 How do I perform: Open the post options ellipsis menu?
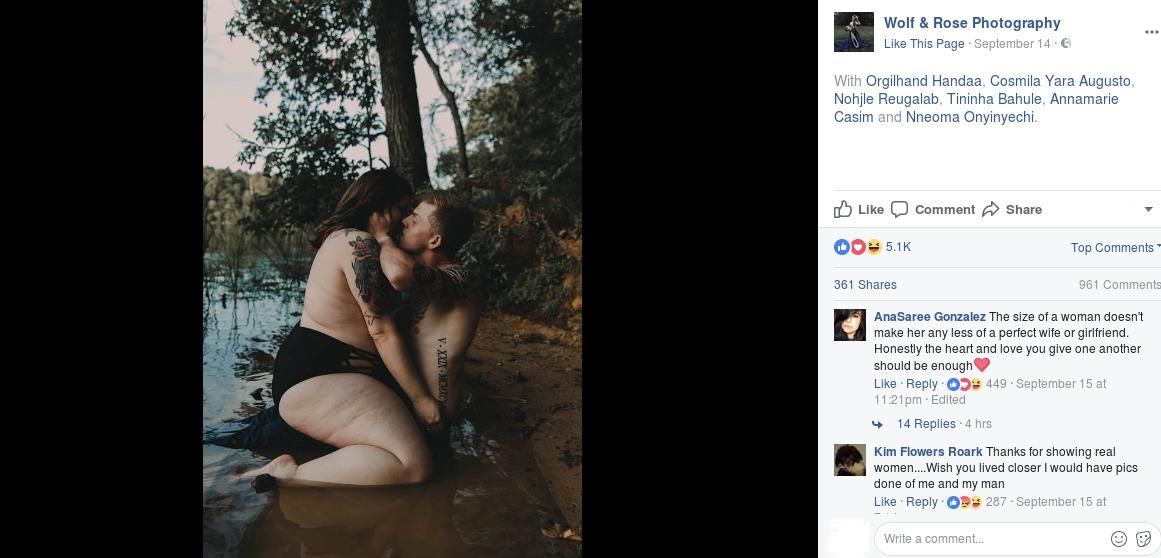1150,32
